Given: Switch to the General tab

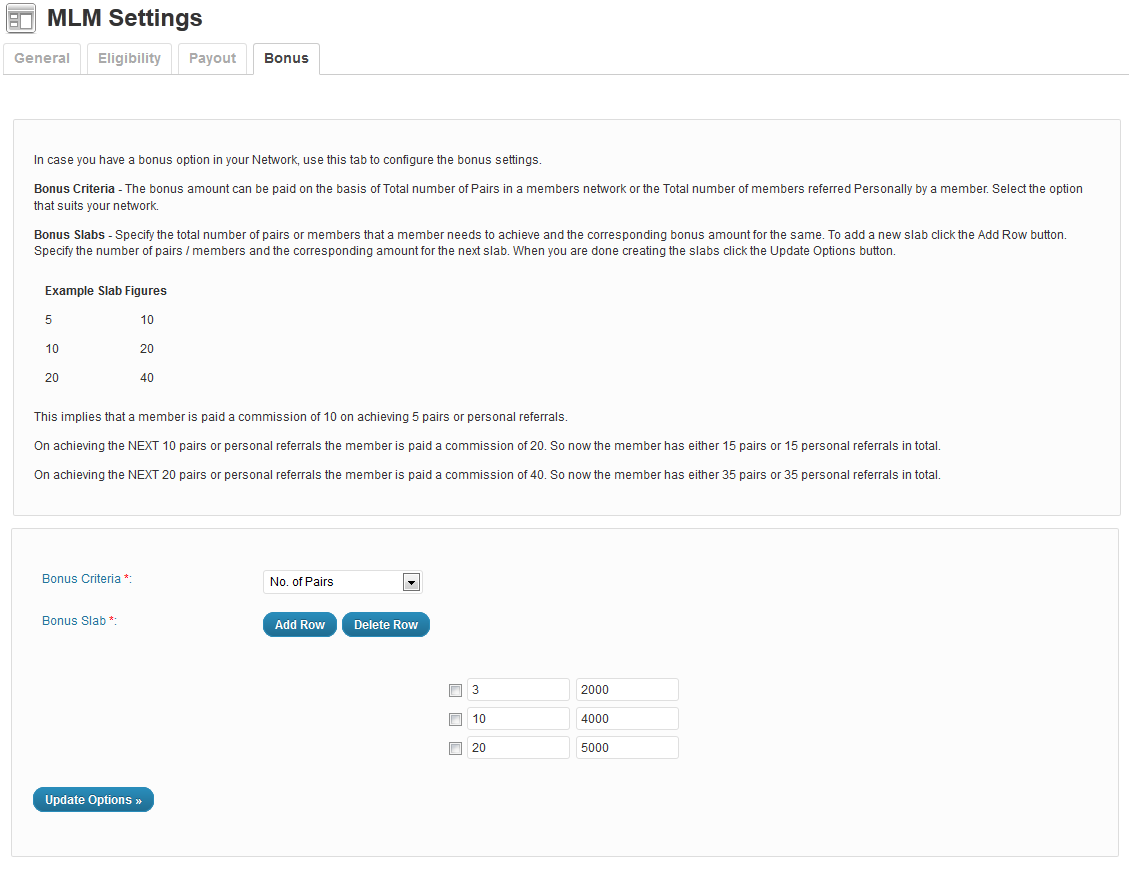Looking at the screenshot, I should (x=42, y=58).
